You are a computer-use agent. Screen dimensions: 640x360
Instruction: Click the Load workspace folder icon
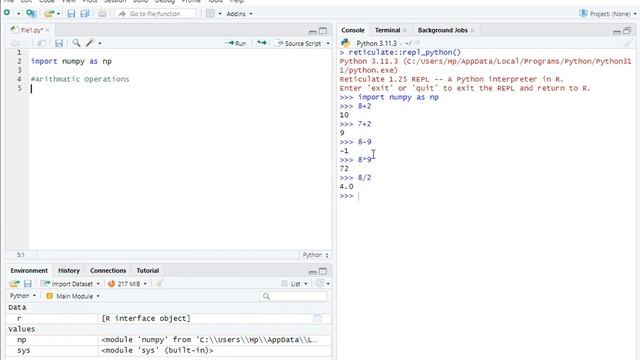tap(14, 283)
